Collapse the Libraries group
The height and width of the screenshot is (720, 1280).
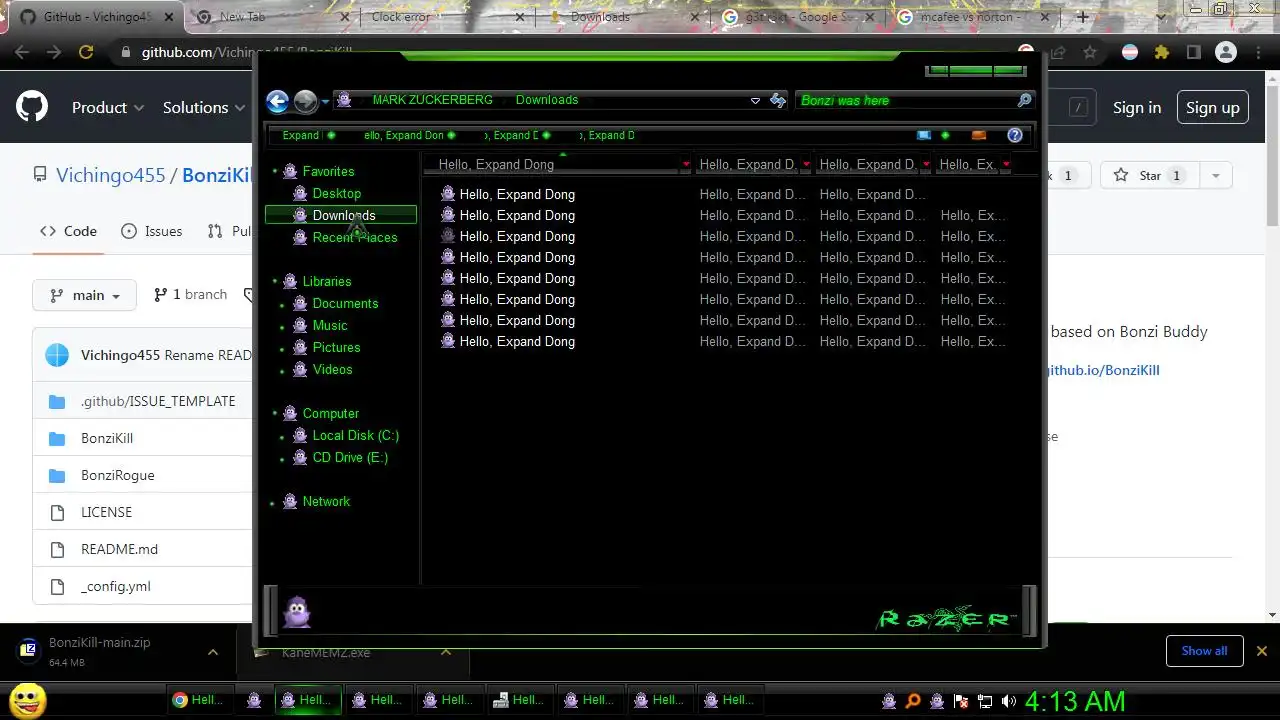tap(275, 282)
